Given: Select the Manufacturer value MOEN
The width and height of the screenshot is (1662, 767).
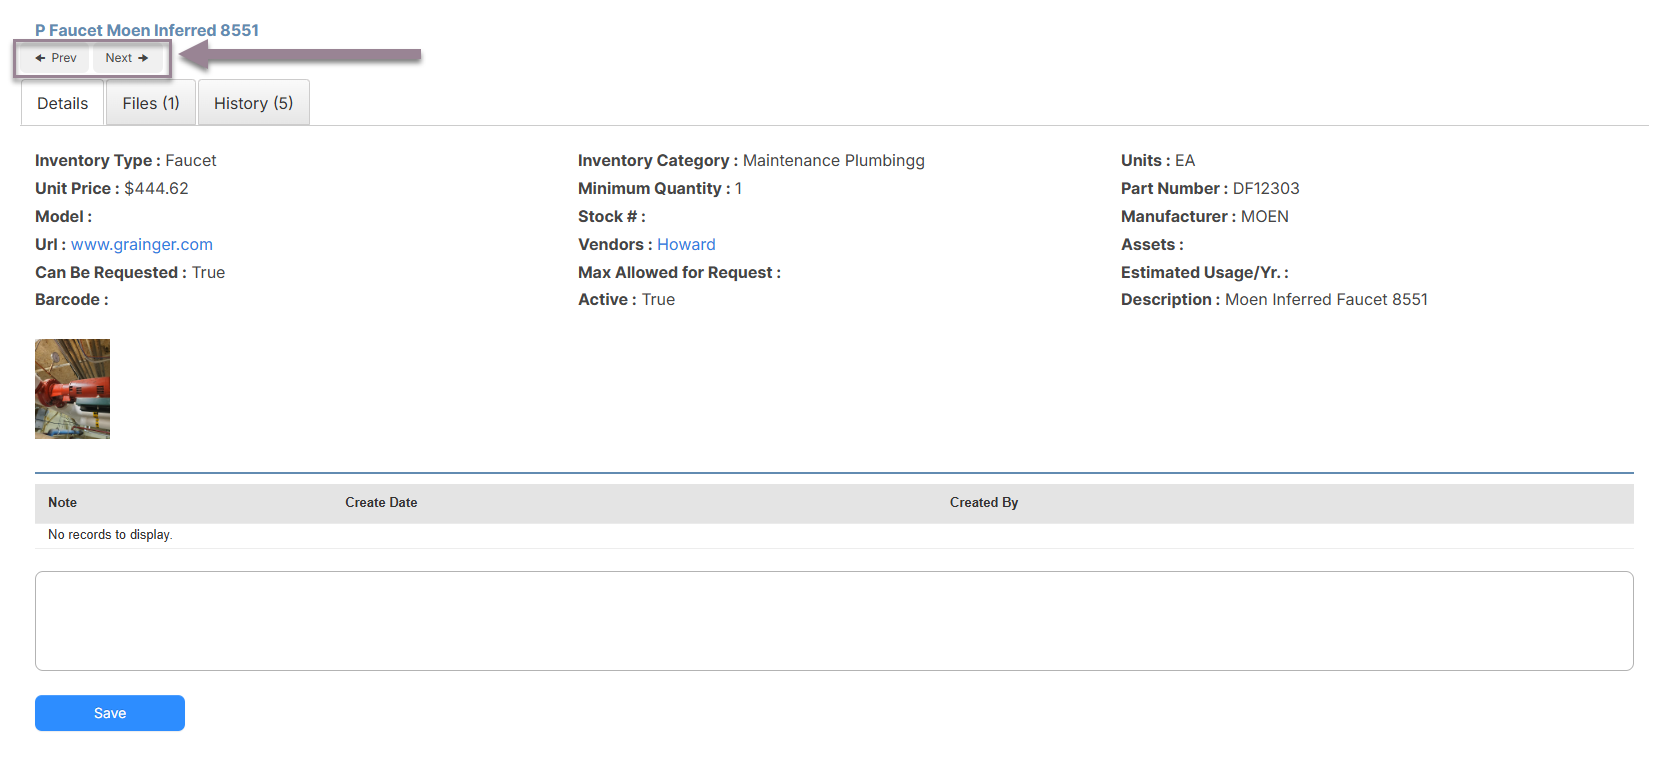Looking at the screenshot, I should point(1265,216).
